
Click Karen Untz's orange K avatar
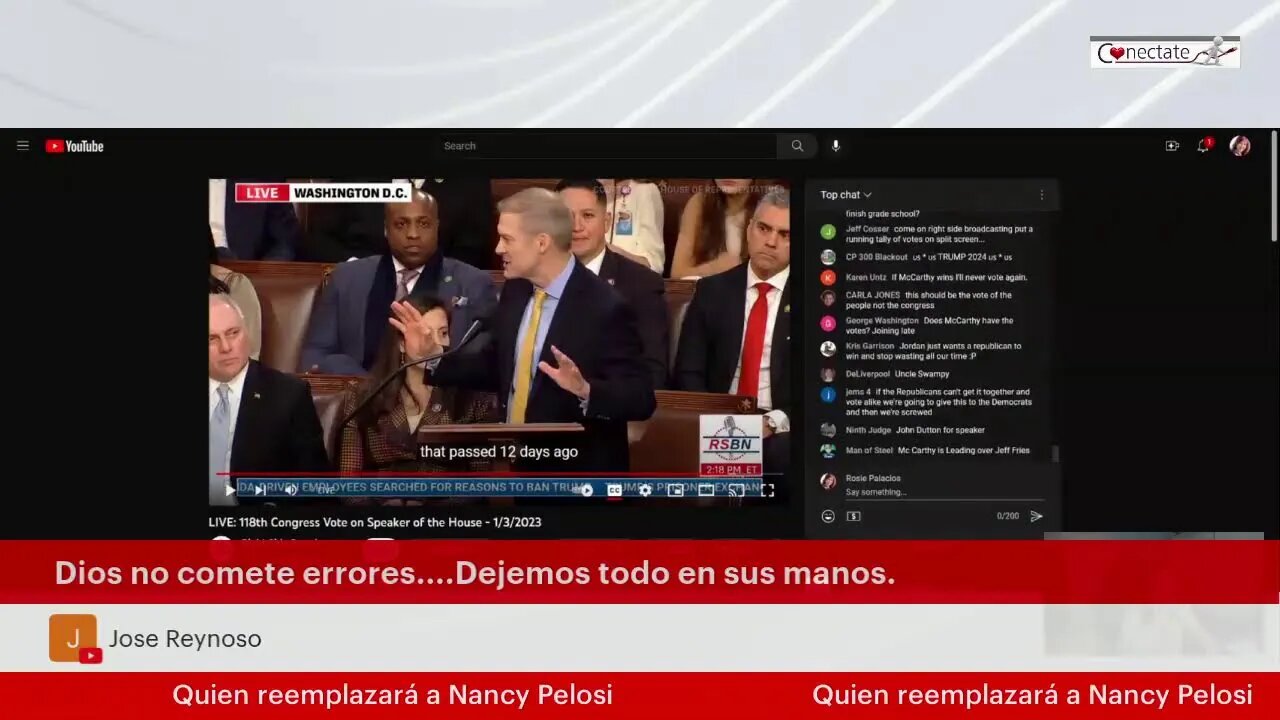pos(828,277)
